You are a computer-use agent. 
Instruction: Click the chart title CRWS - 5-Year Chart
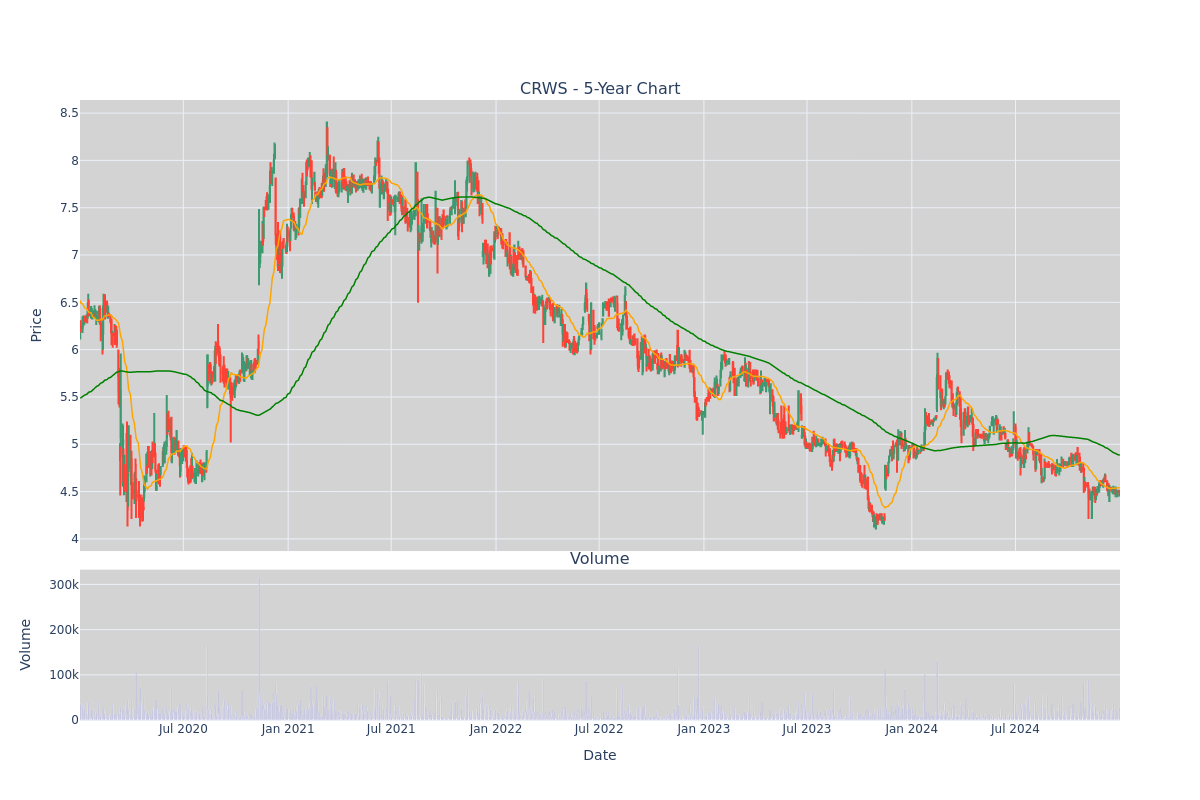click(600, 89)
